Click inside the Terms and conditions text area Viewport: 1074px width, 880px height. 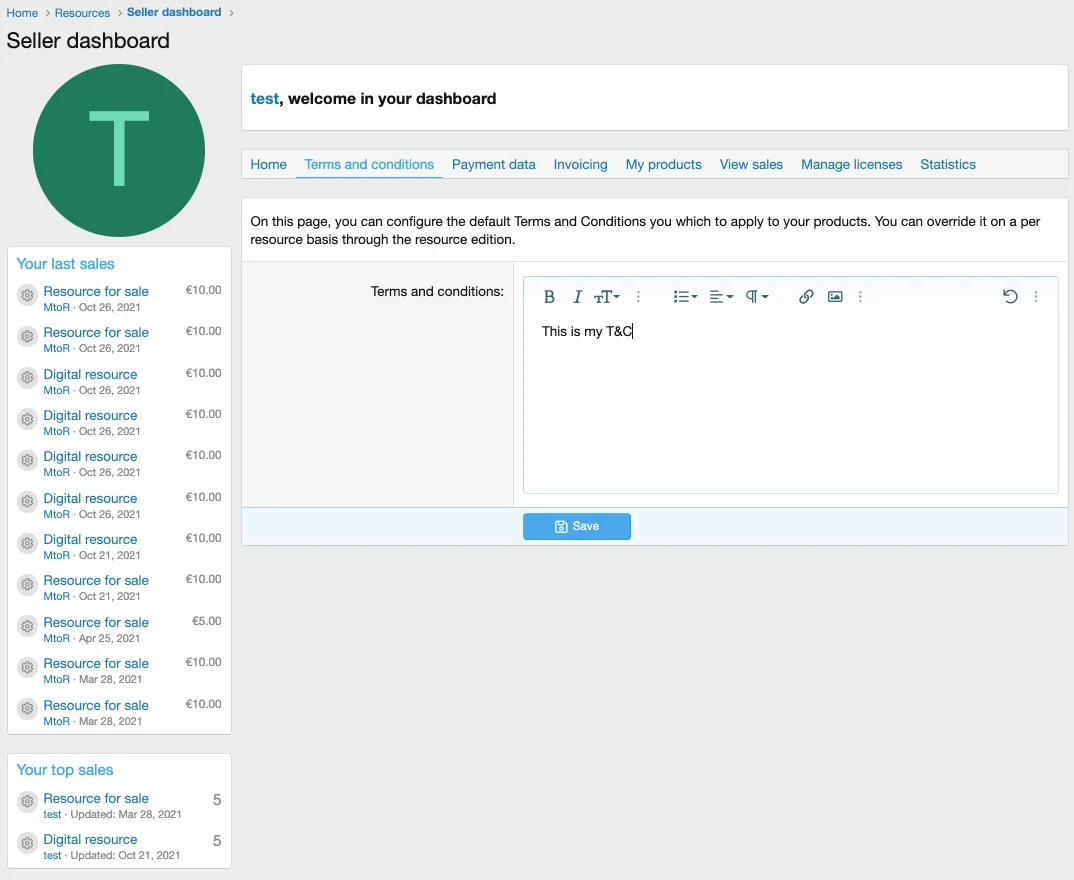pyautogui.click(x=790, y=404)
